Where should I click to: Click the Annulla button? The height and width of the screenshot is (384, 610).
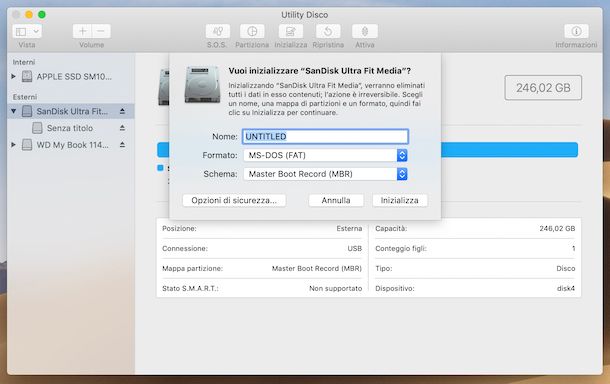pyautogui.click(x=336, y=200)
